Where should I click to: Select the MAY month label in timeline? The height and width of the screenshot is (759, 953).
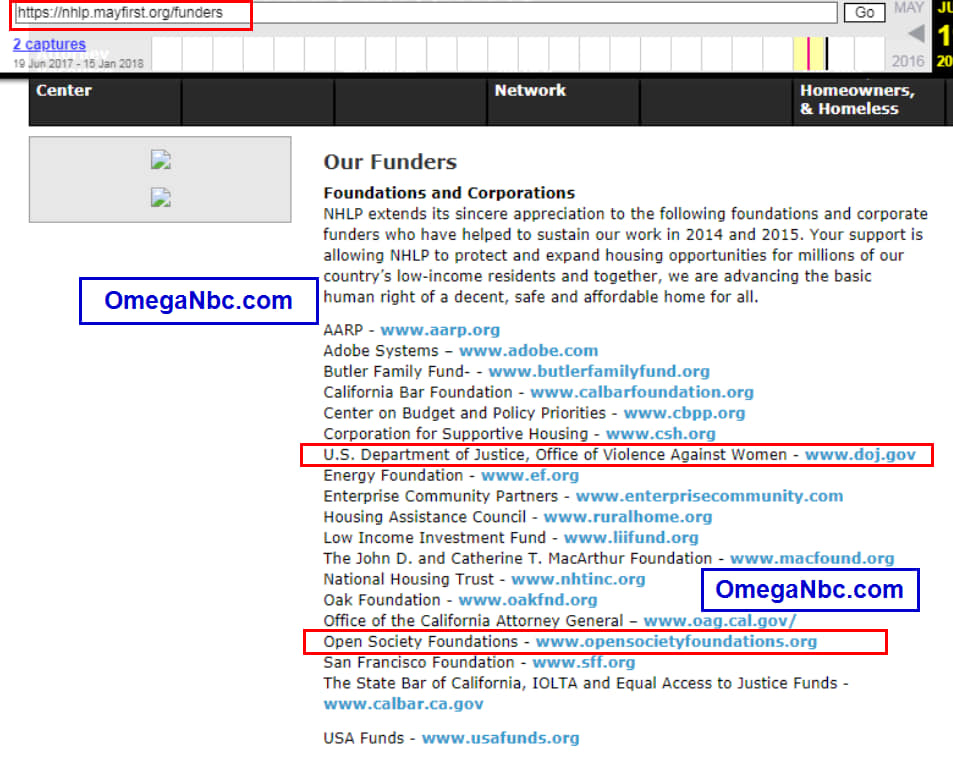click(908, 8)
